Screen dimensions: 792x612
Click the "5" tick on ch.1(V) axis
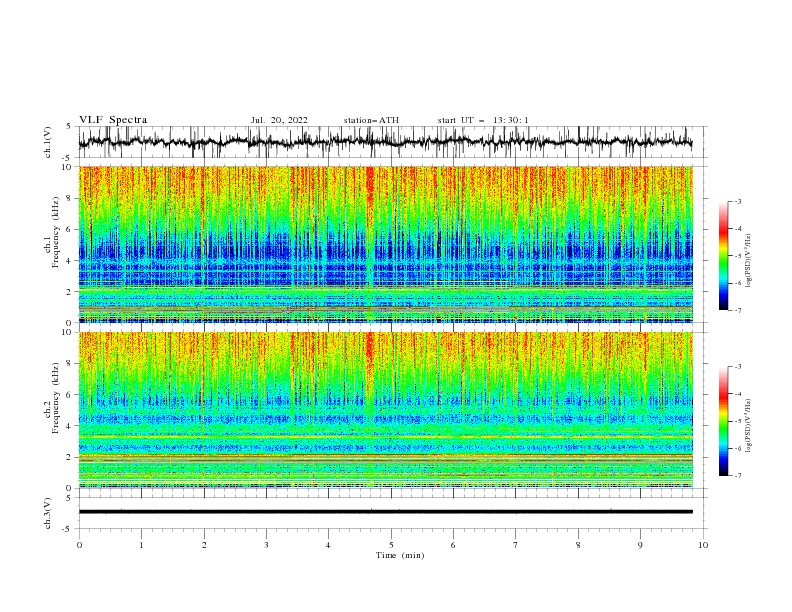70,126
